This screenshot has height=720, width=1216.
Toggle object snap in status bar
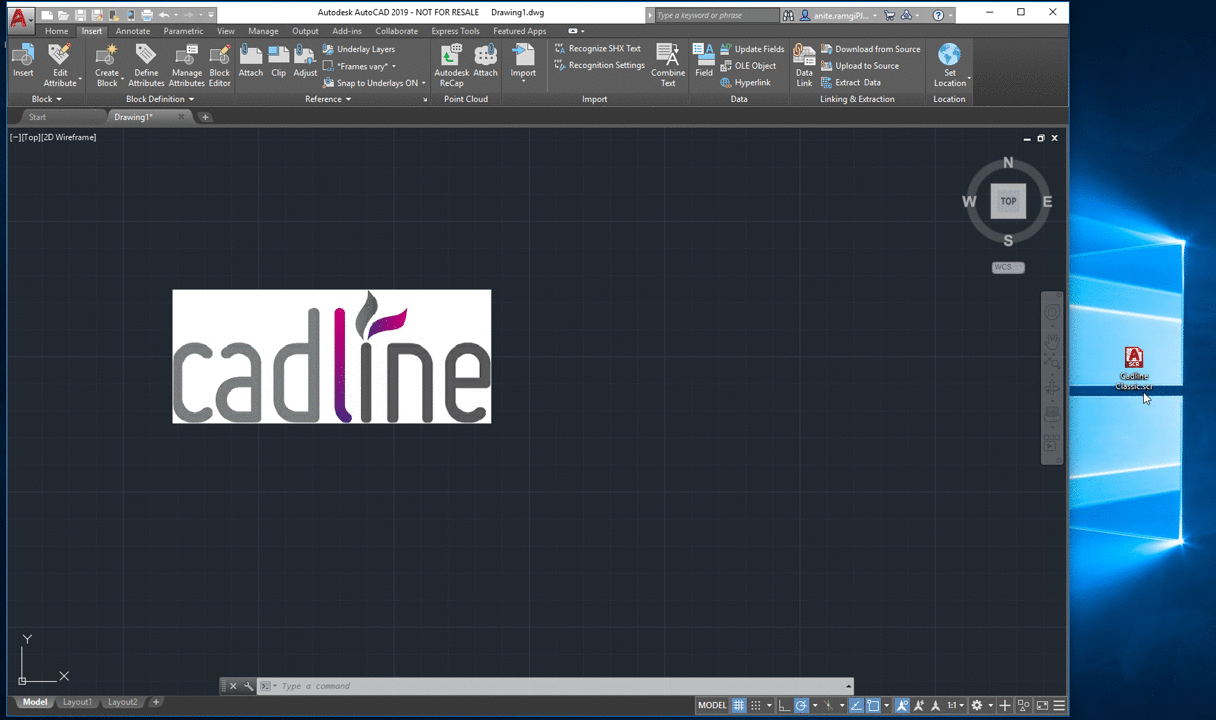873,705
